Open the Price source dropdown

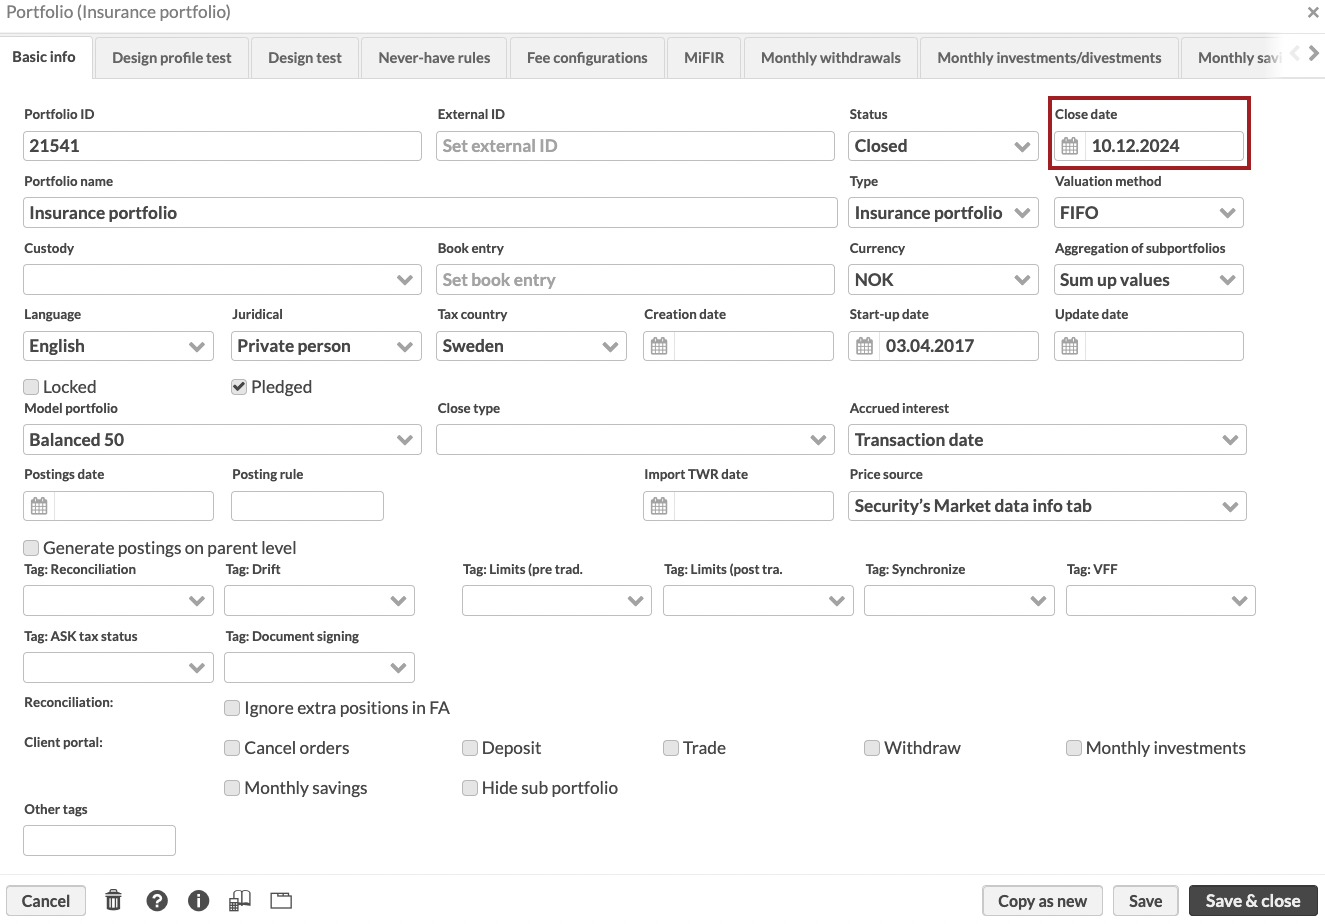tap(1047, 506)
